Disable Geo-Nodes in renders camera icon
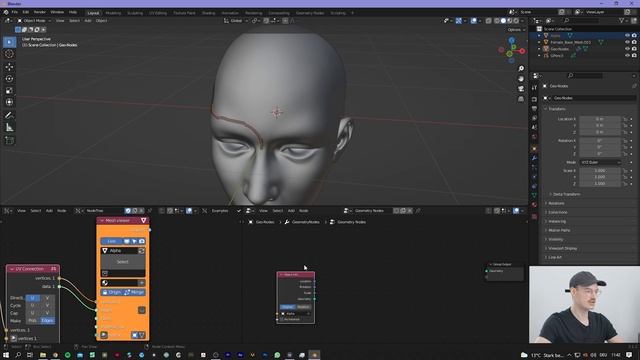The image size is (640, 360). click(x=634, y=49)
